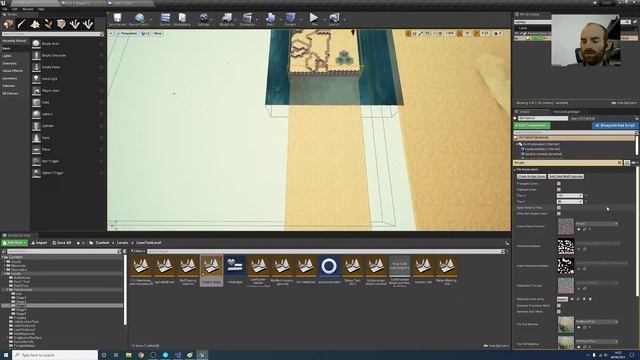Click the Add Component button
Viewport: 640px width, 360px height.
click(x=532, y=126)
